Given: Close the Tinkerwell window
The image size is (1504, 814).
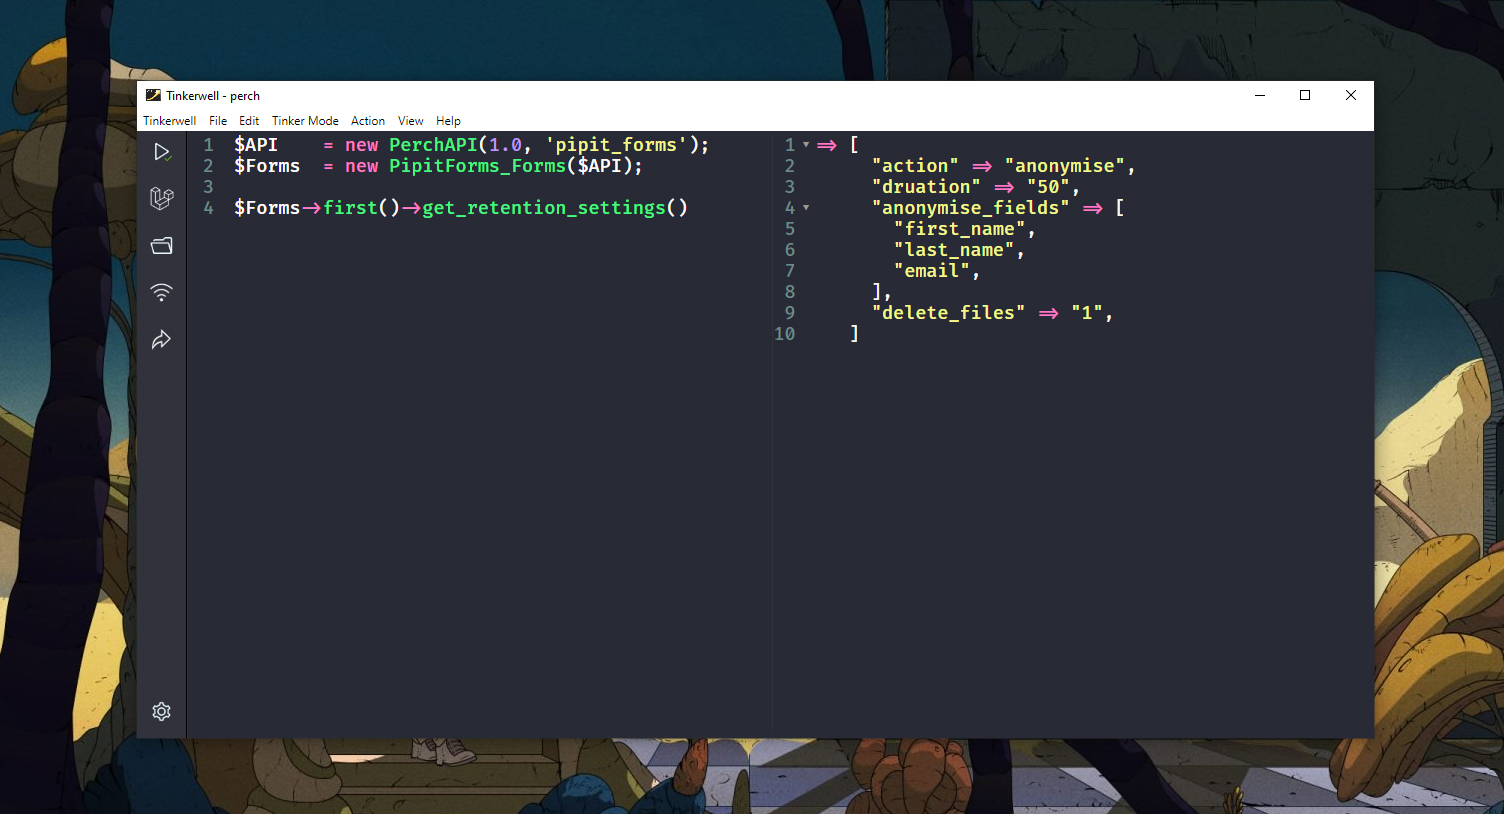Looking at the screenshot, I should coord(1351,95).
